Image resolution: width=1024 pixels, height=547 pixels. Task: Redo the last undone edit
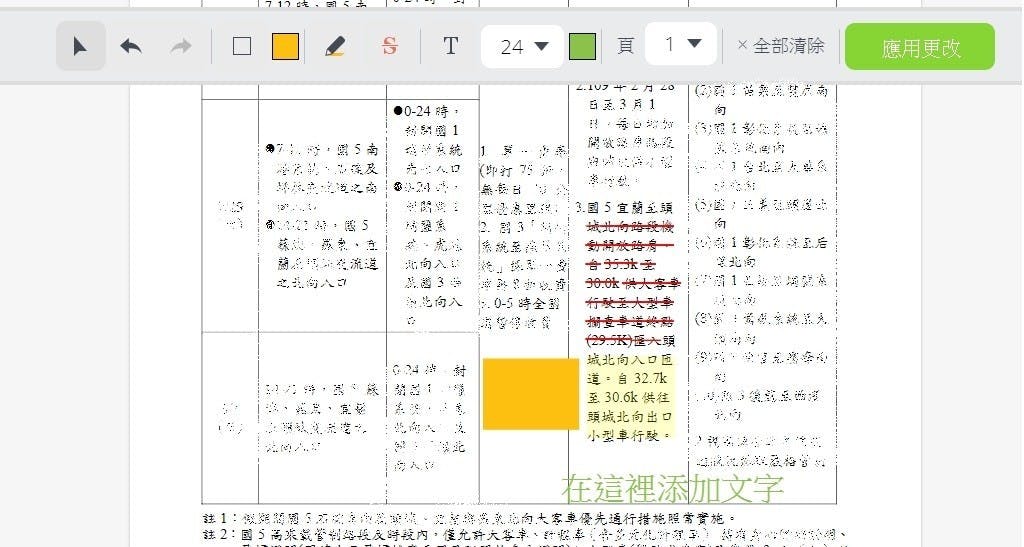coord(181,46)
